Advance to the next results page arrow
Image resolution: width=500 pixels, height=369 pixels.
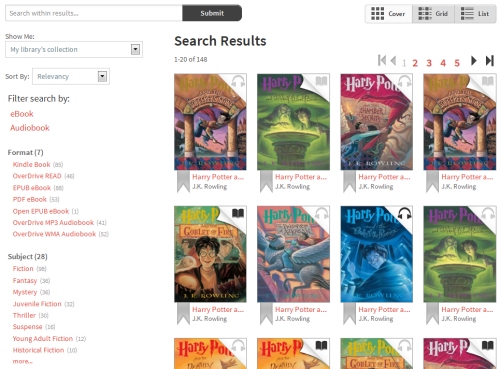point(474,61)
